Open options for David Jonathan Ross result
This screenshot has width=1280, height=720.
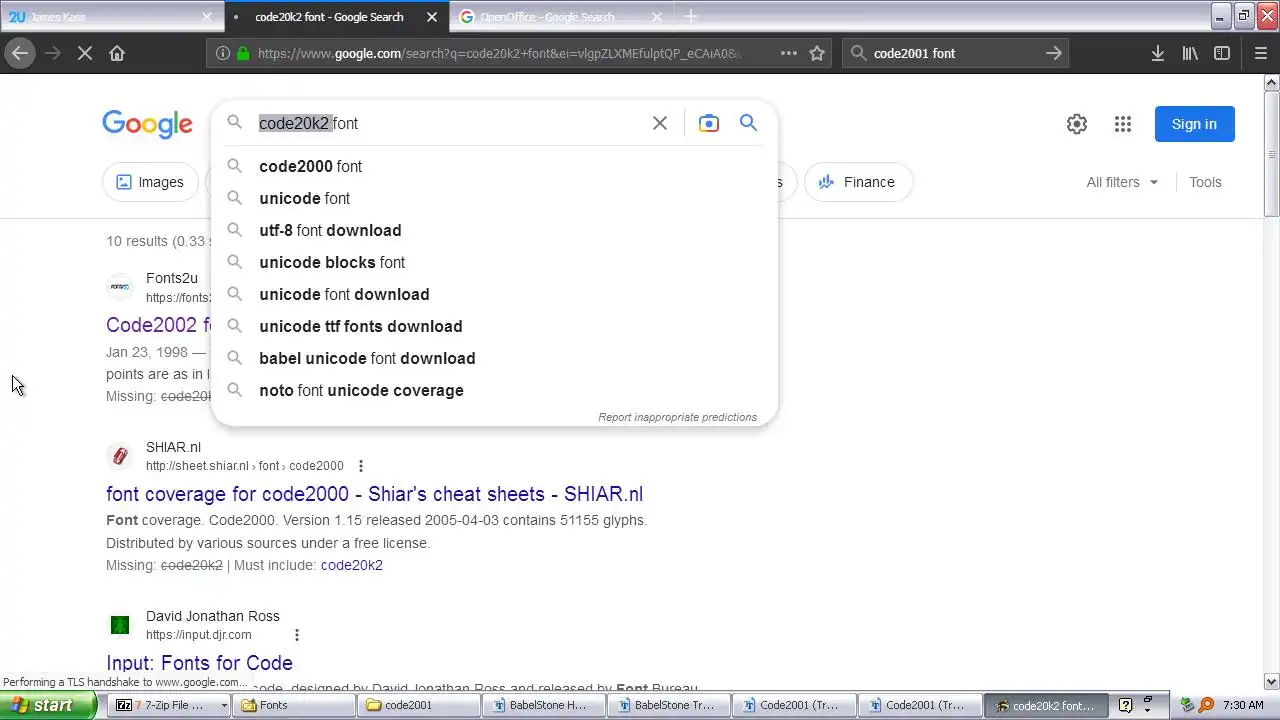(x=297, y=635)
